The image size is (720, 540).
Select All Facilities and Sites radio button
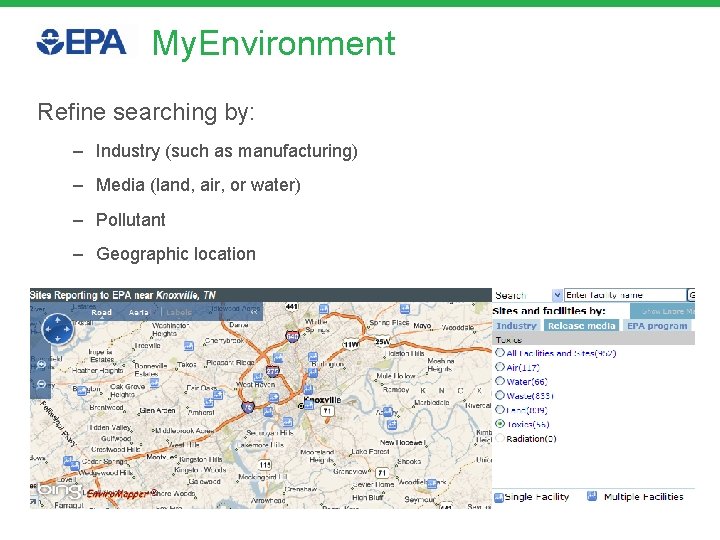click(x=500, y=353)
